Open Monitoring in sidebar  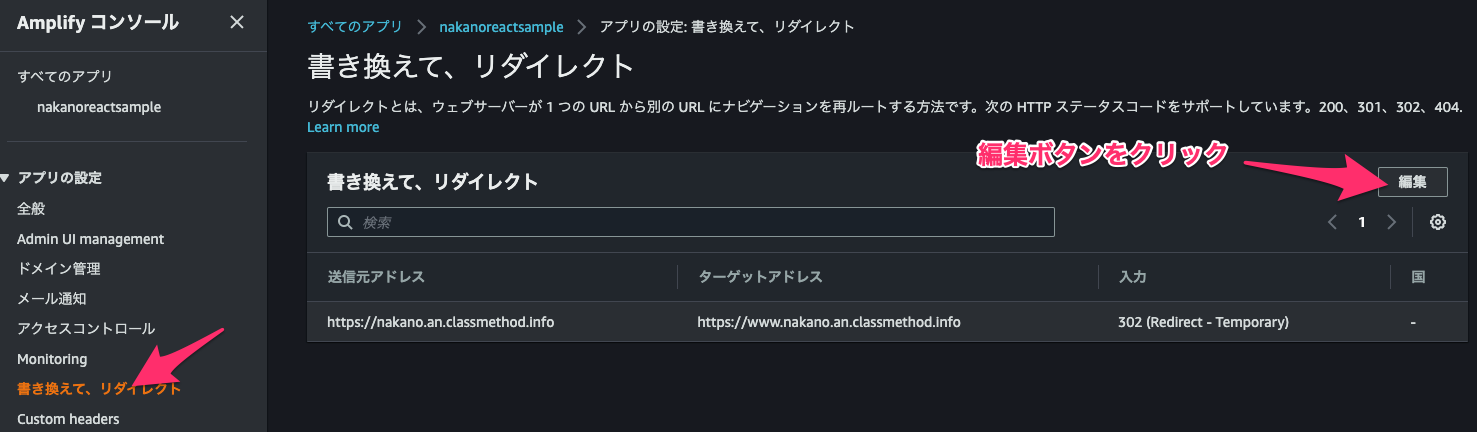point(52,359)
